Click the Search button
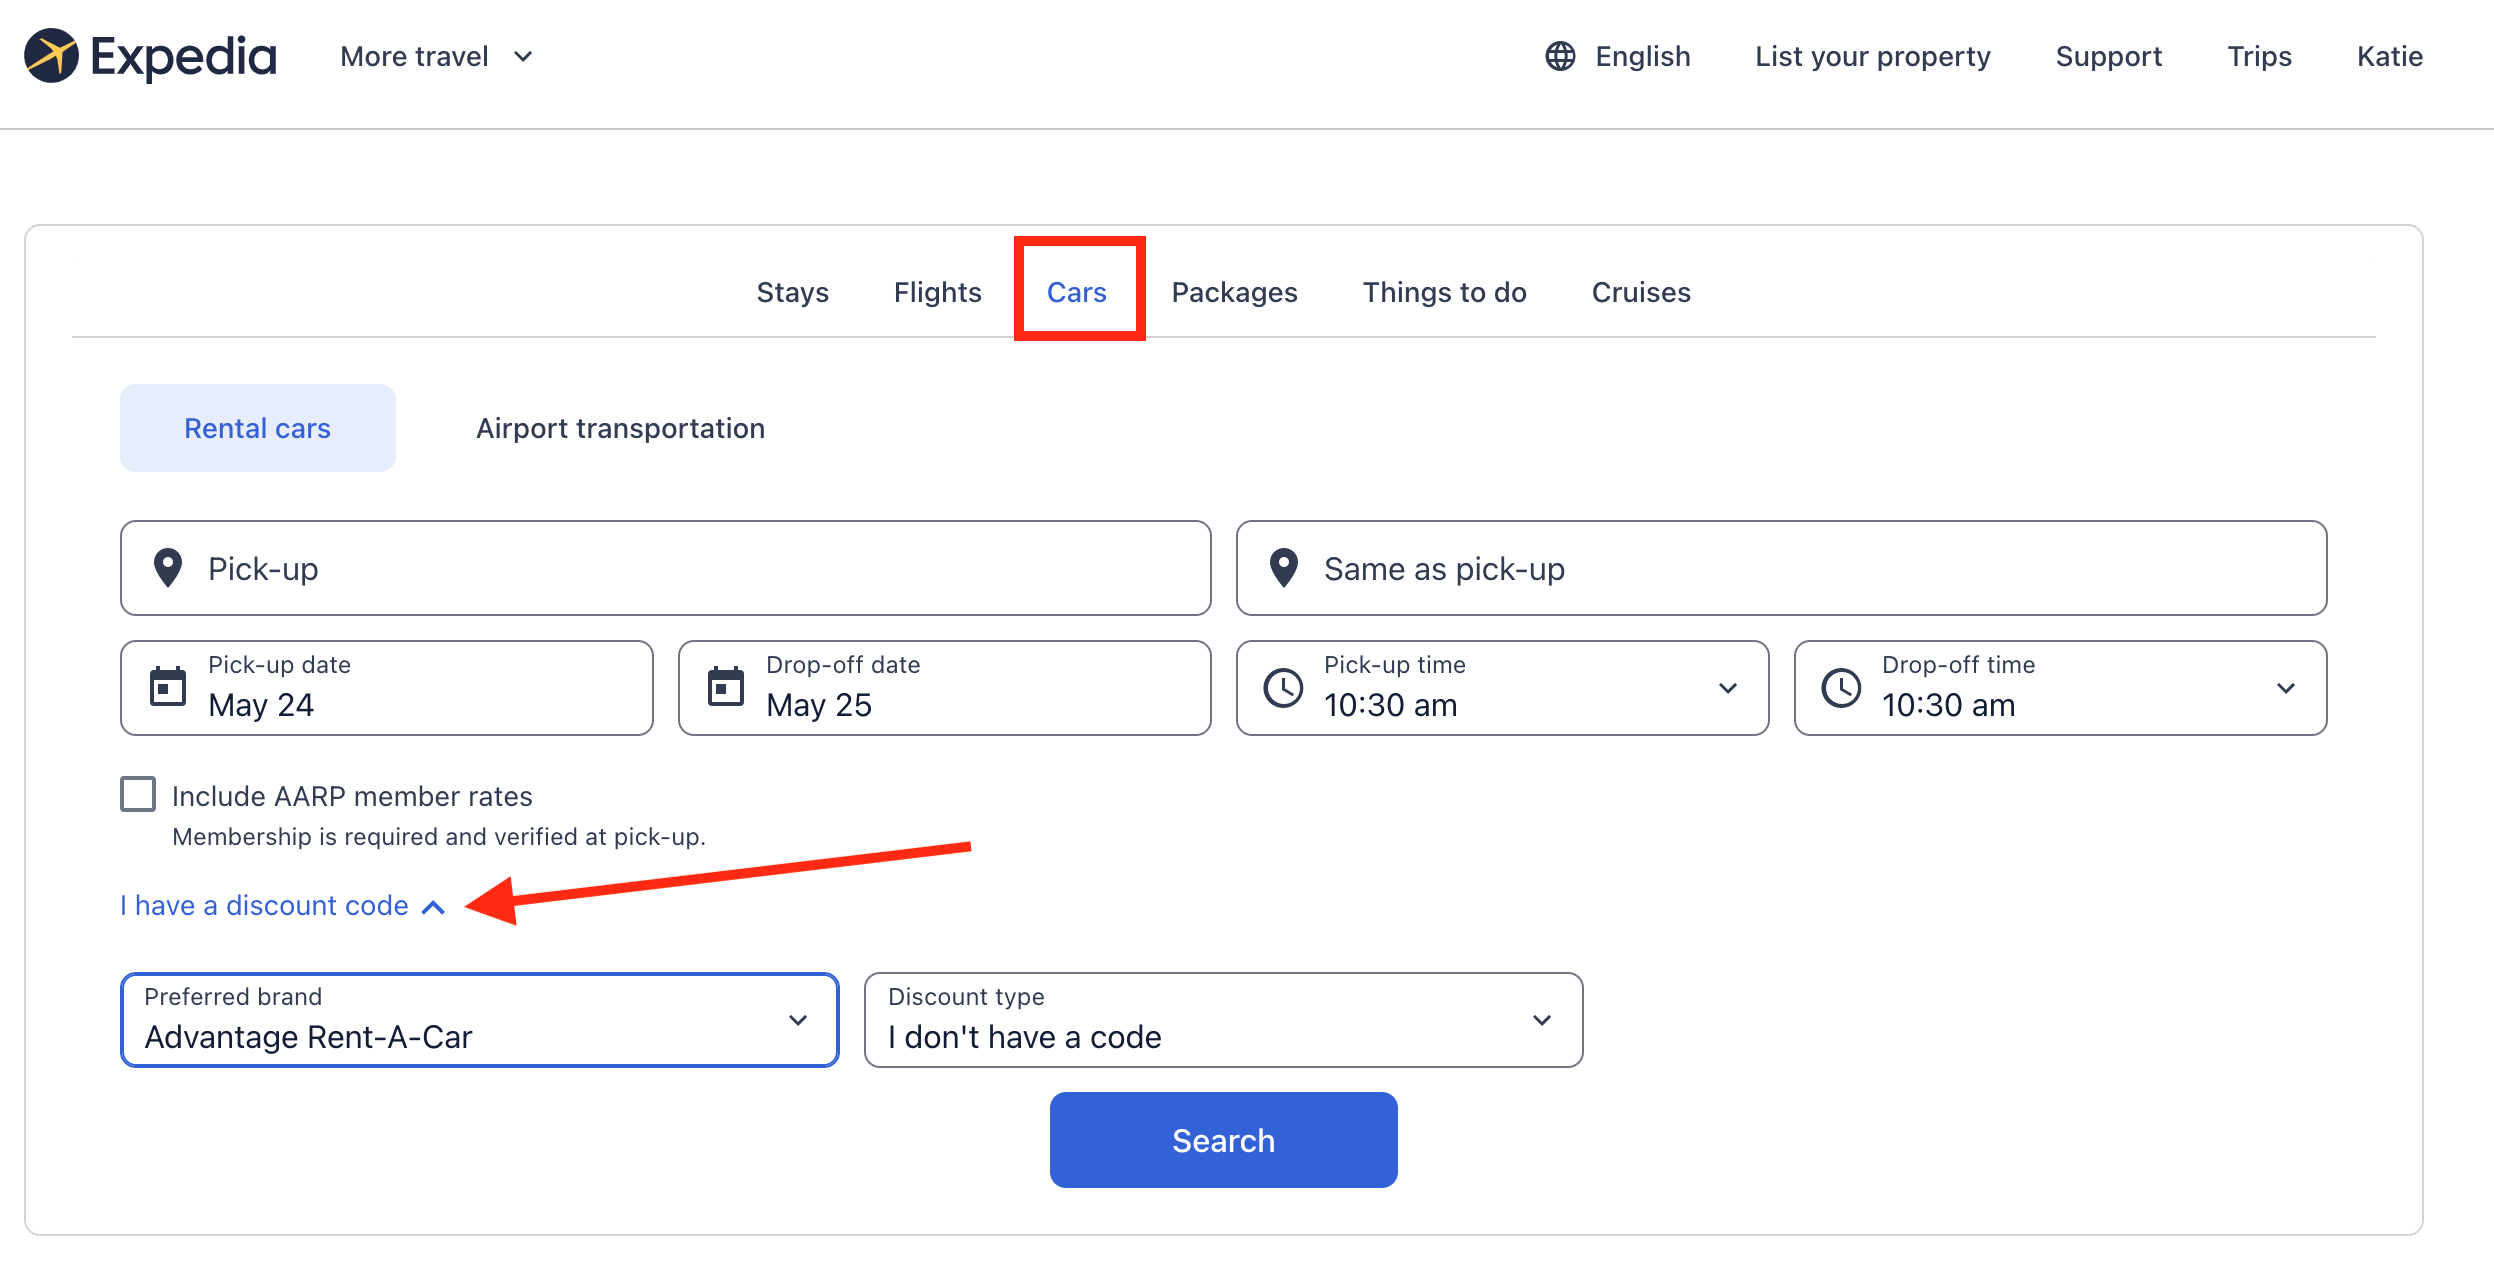This screenshot has width=2494, height=1280. [1222, 1139]
